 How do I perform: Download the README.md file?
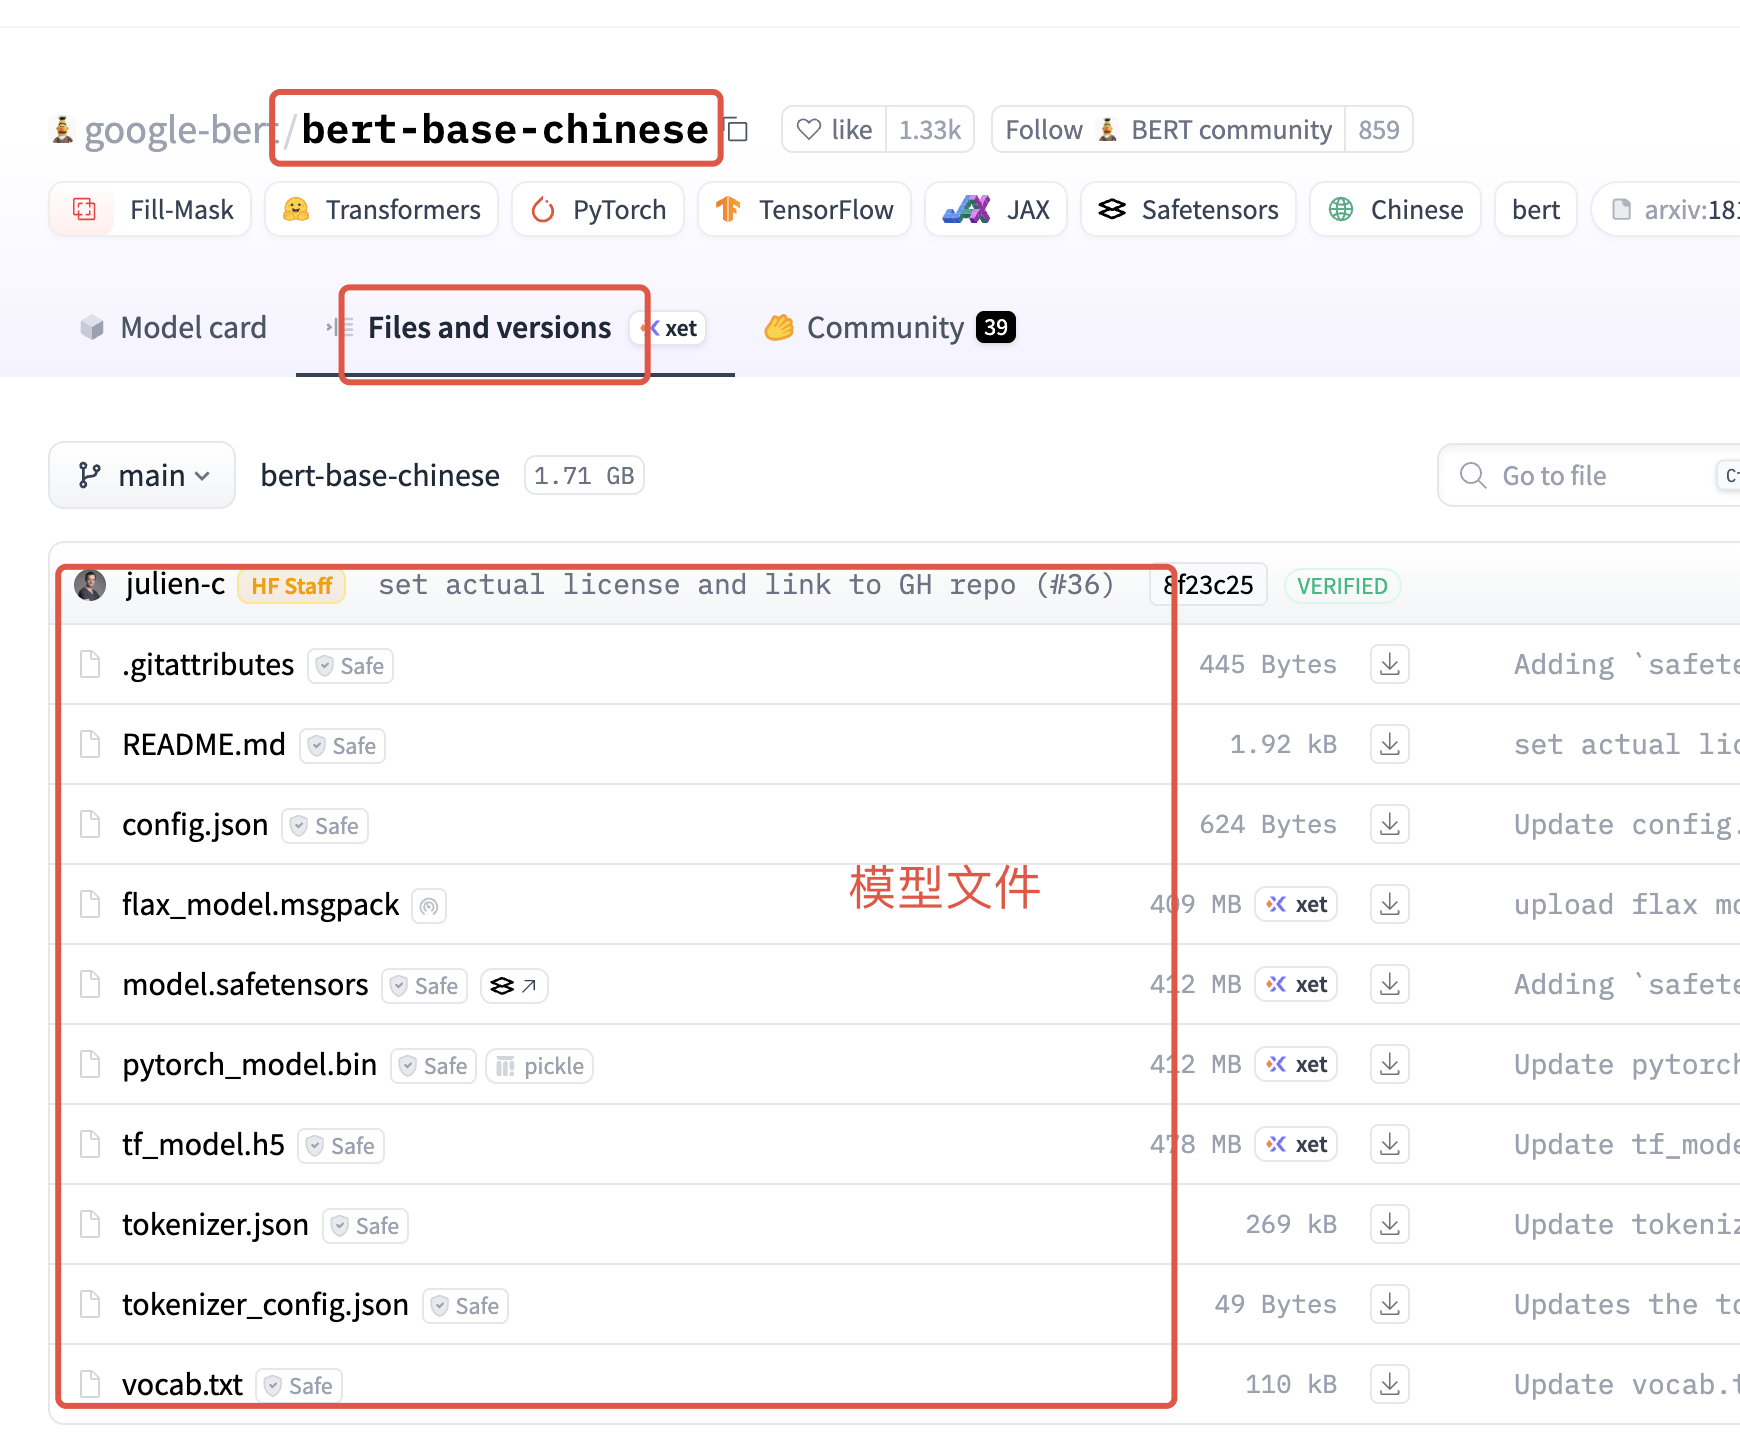tap(1390, 745)
